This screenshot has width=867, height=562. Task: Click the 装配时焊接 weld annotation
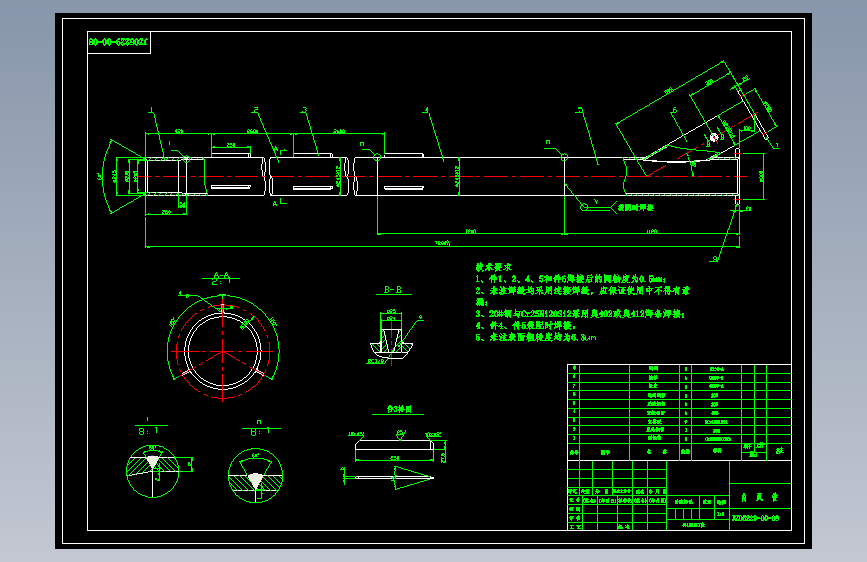(636, 207)
